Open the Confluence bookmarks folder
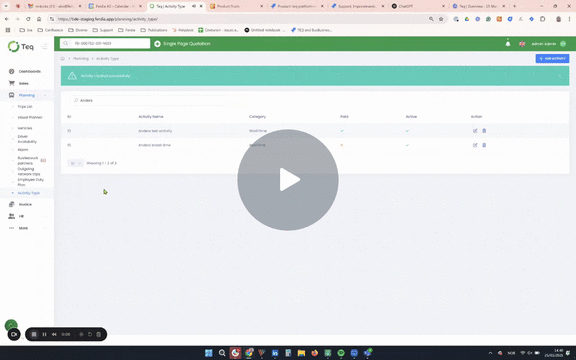The height and width of the screenshot is (360, 576). point(50,30)
